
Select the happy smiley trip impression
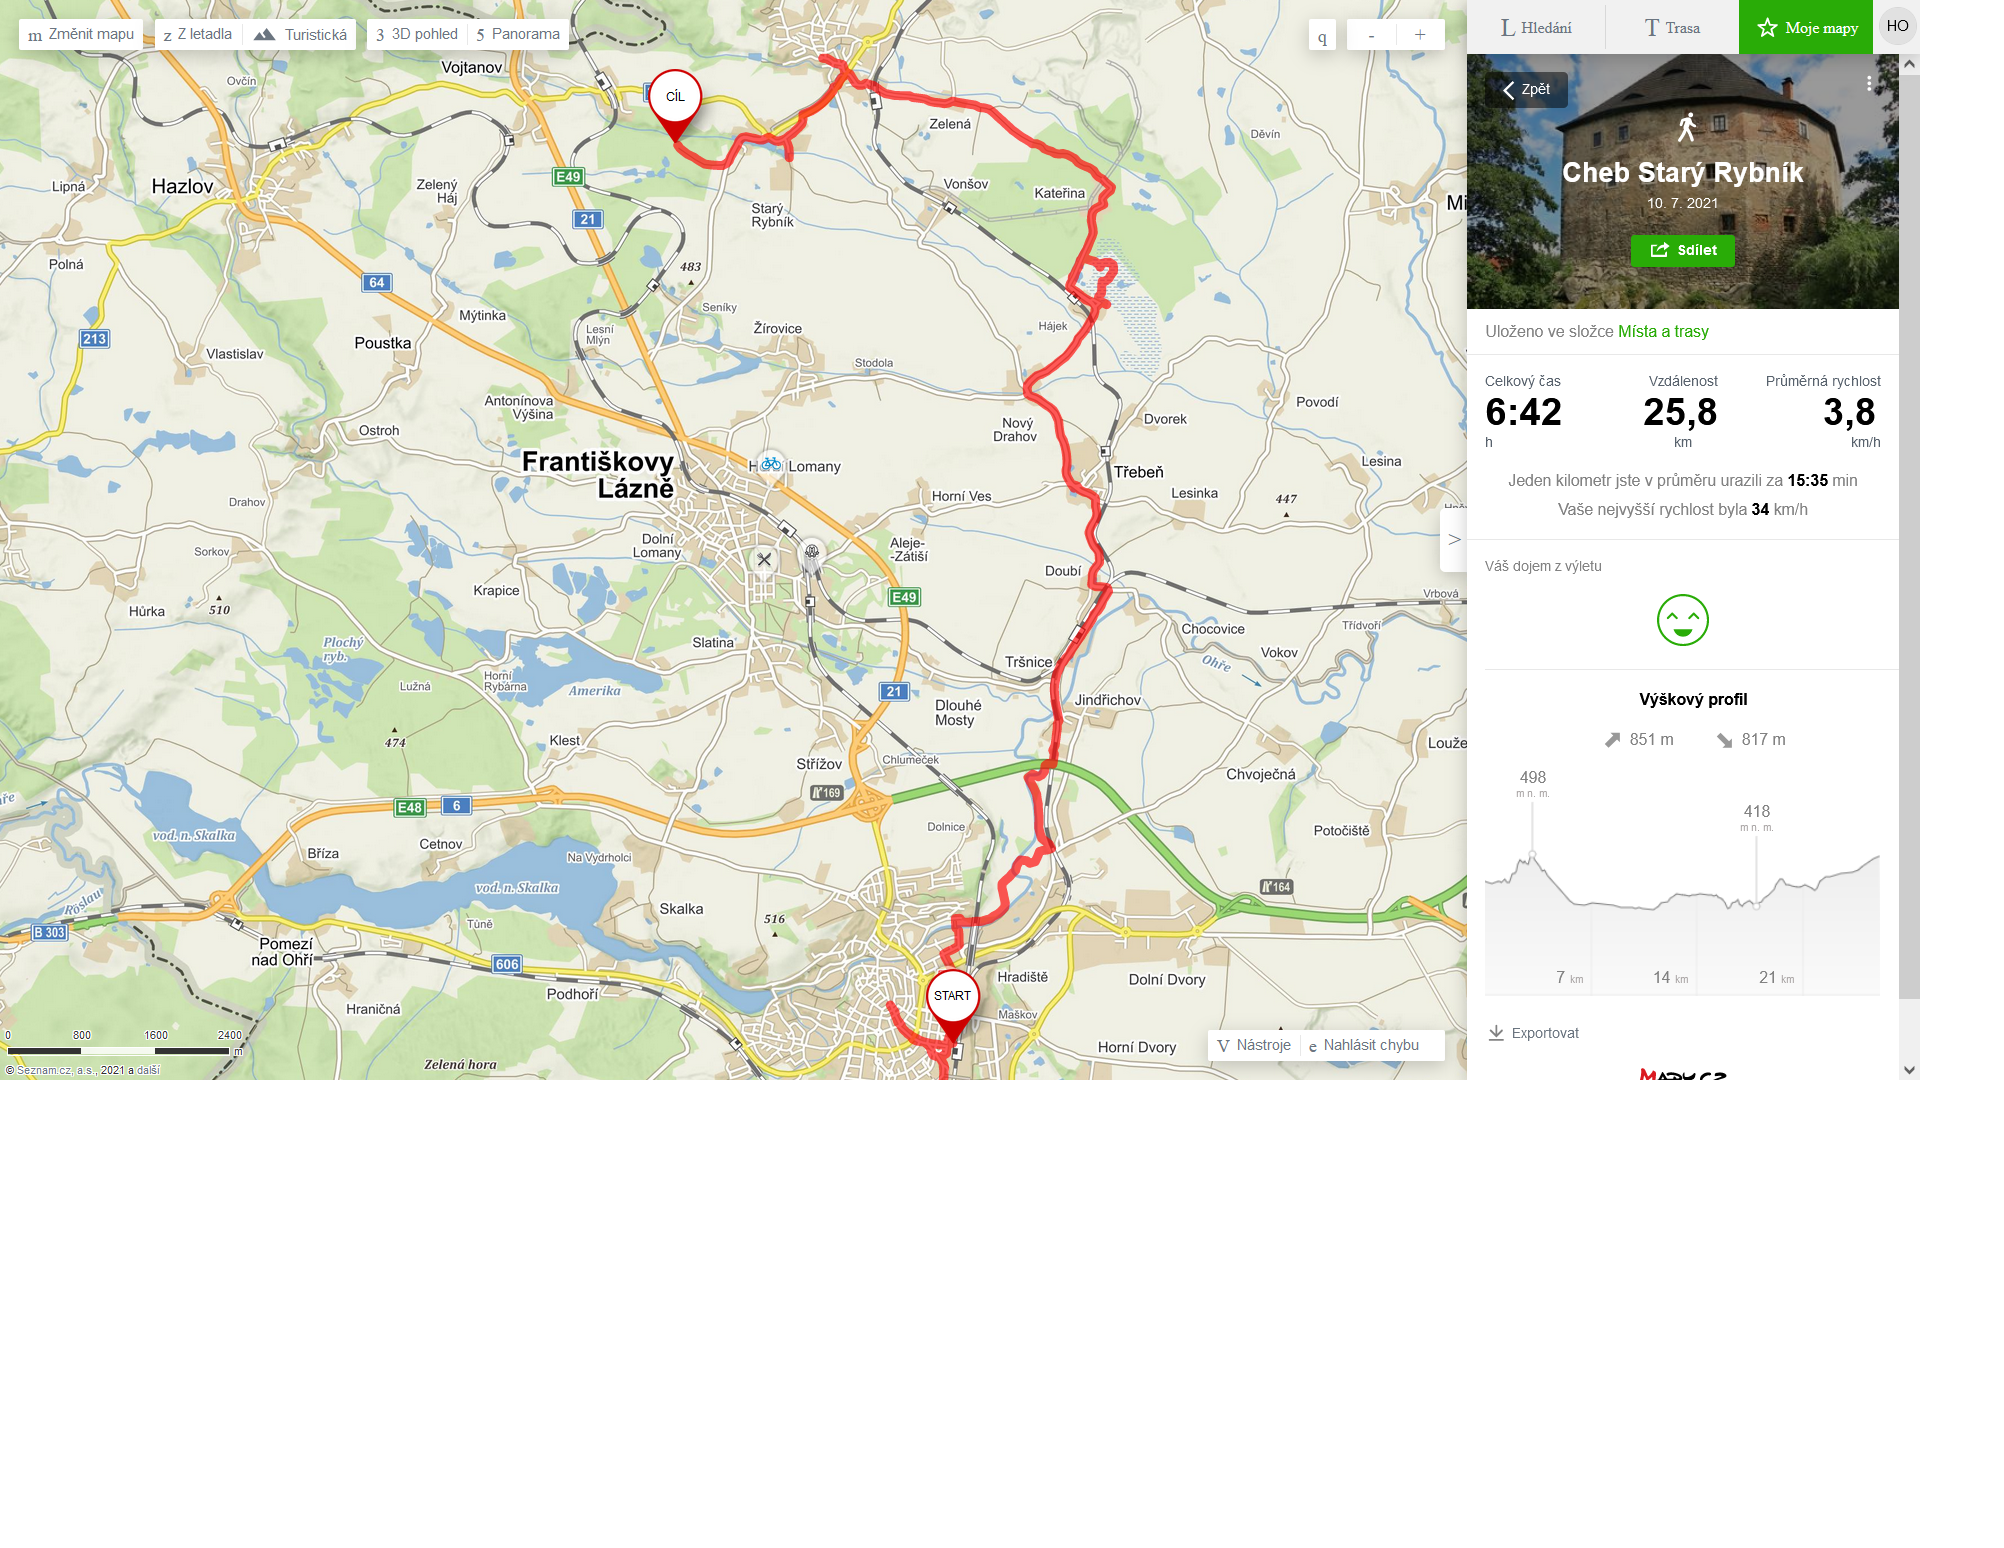1682,620
